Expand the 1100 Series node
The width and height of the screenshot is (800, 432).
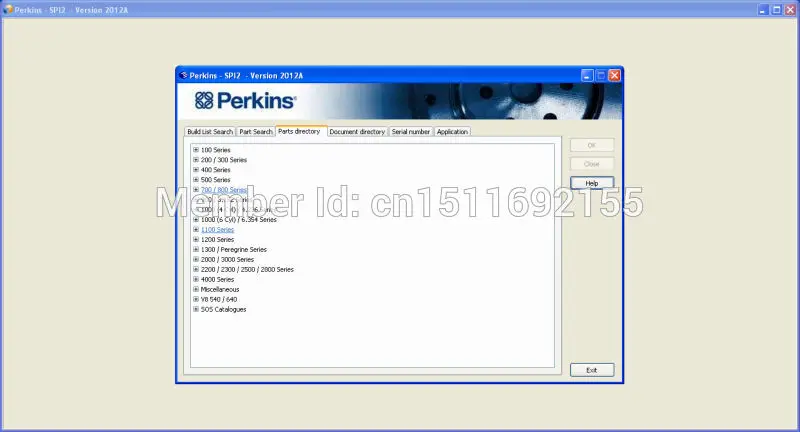coord(196,230)
